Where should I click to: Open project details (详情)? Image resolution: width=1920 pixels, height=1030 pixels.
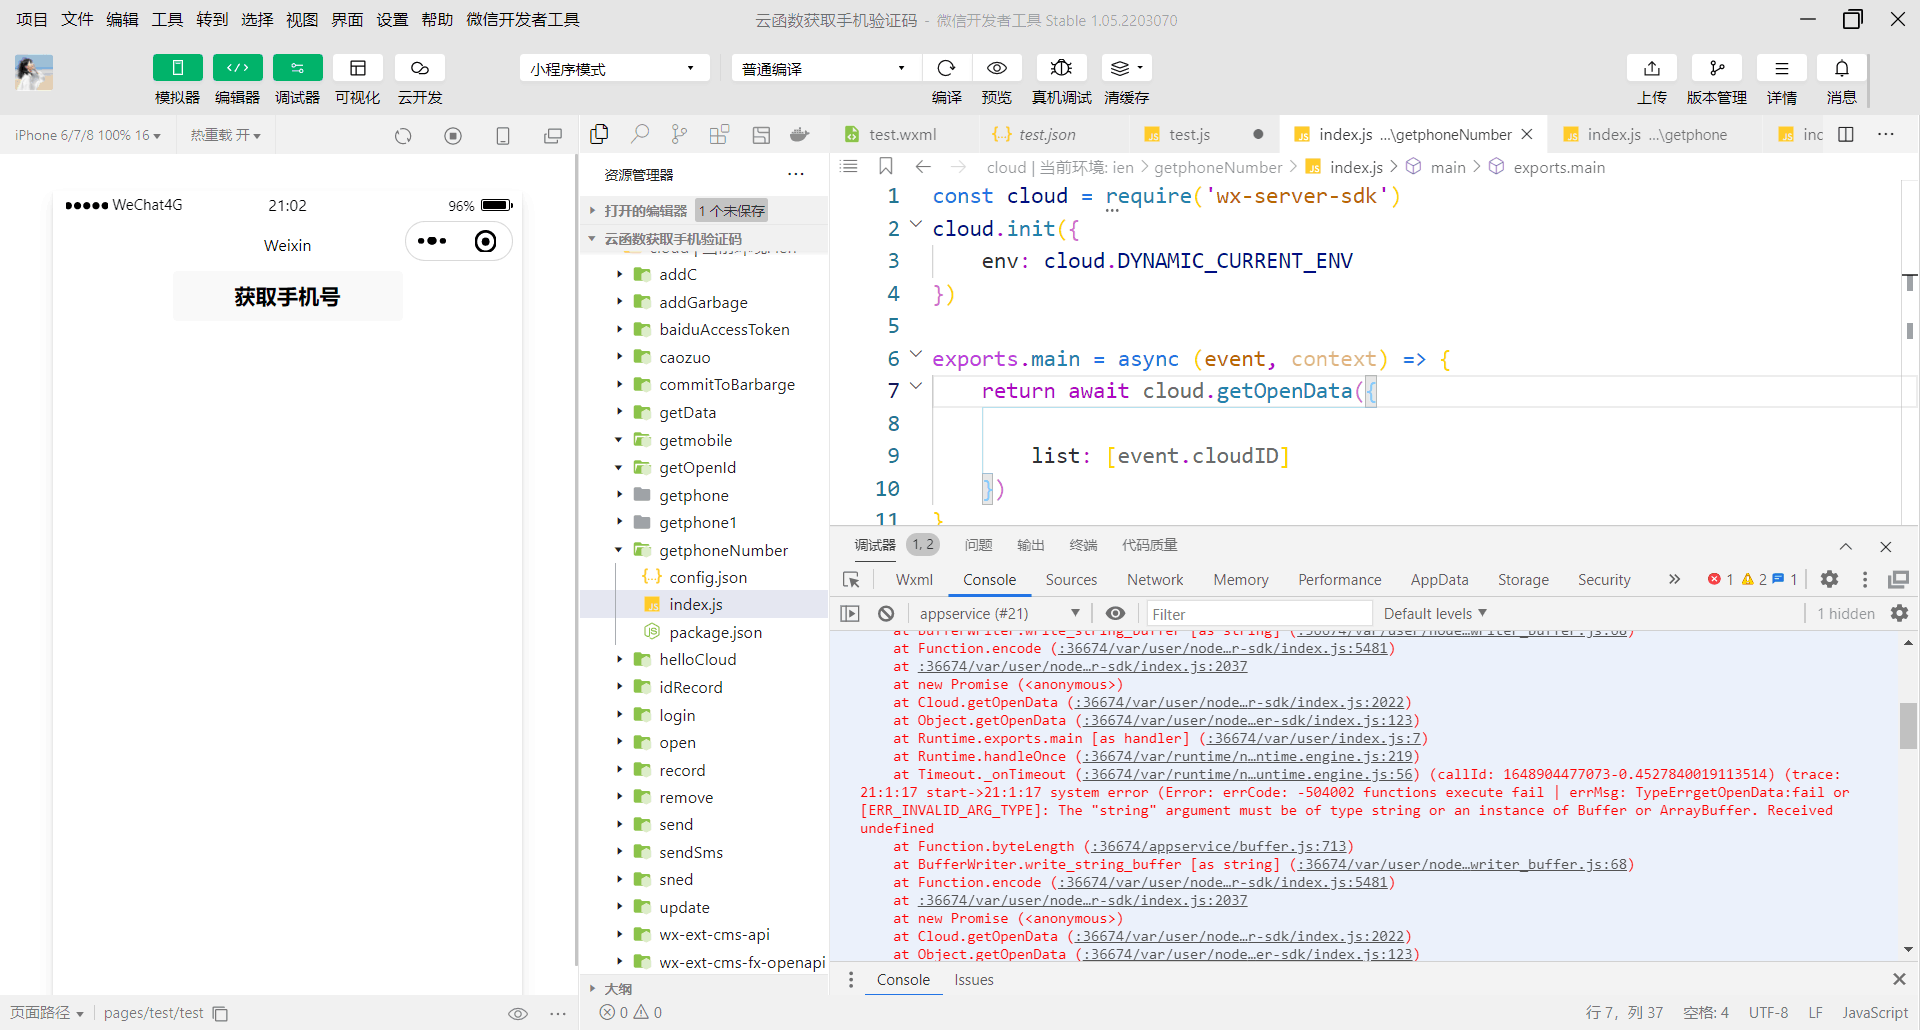click(1782, 68)
